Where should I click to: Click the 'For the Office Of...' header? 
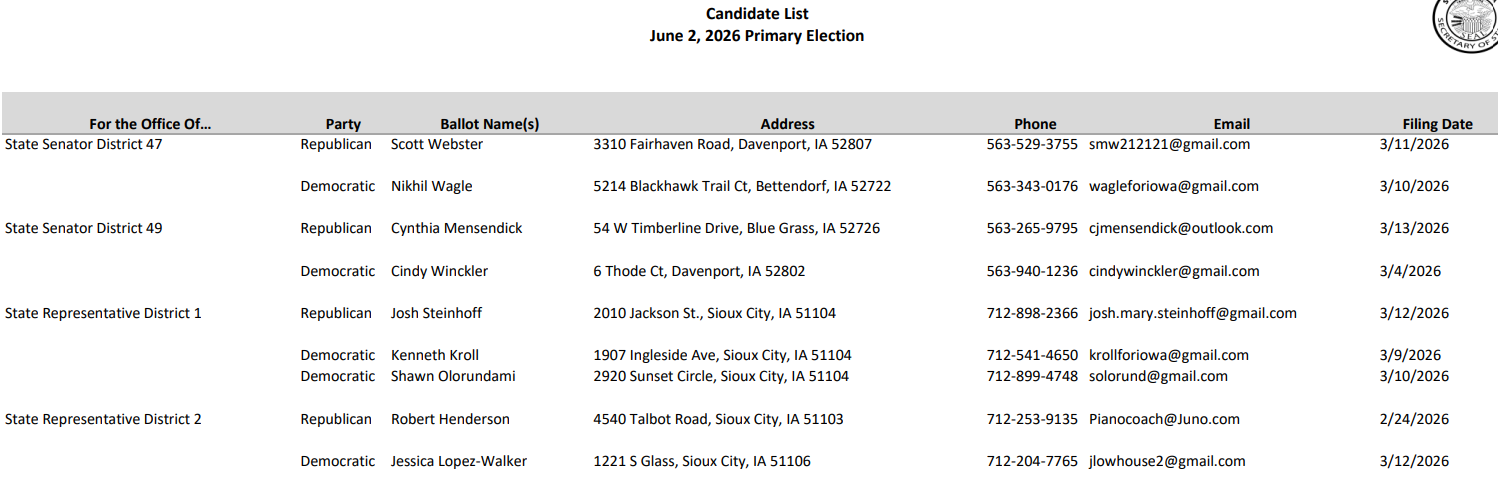point(150,124)
